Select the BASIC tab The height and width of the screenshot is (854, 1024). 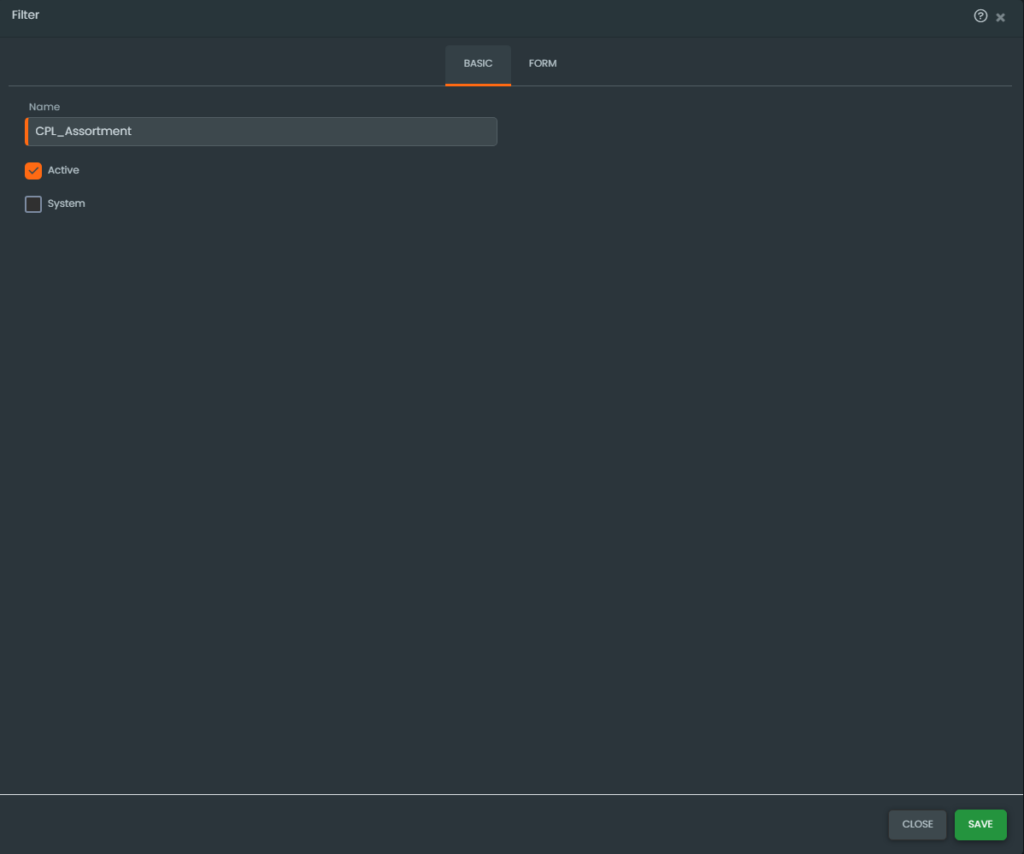coord(478,64)
